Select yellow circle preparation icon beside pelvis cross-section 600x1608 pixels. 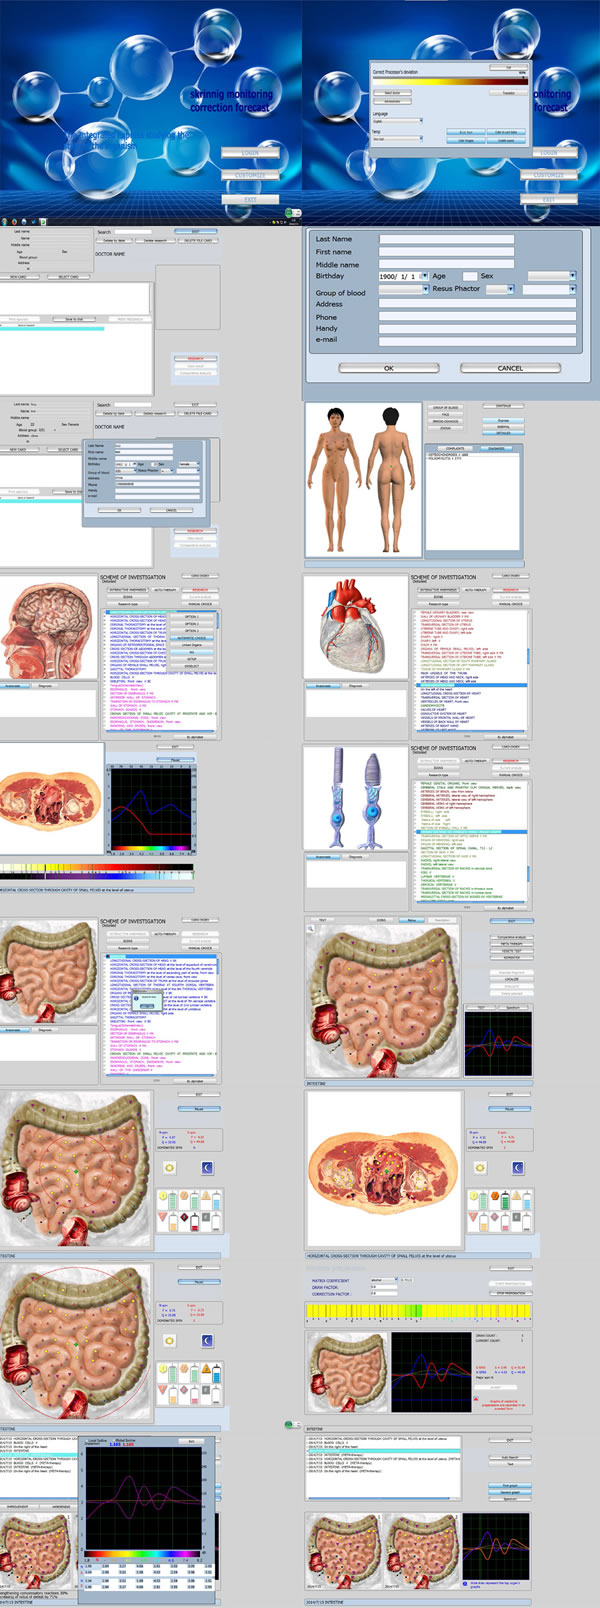[472, 1198]
